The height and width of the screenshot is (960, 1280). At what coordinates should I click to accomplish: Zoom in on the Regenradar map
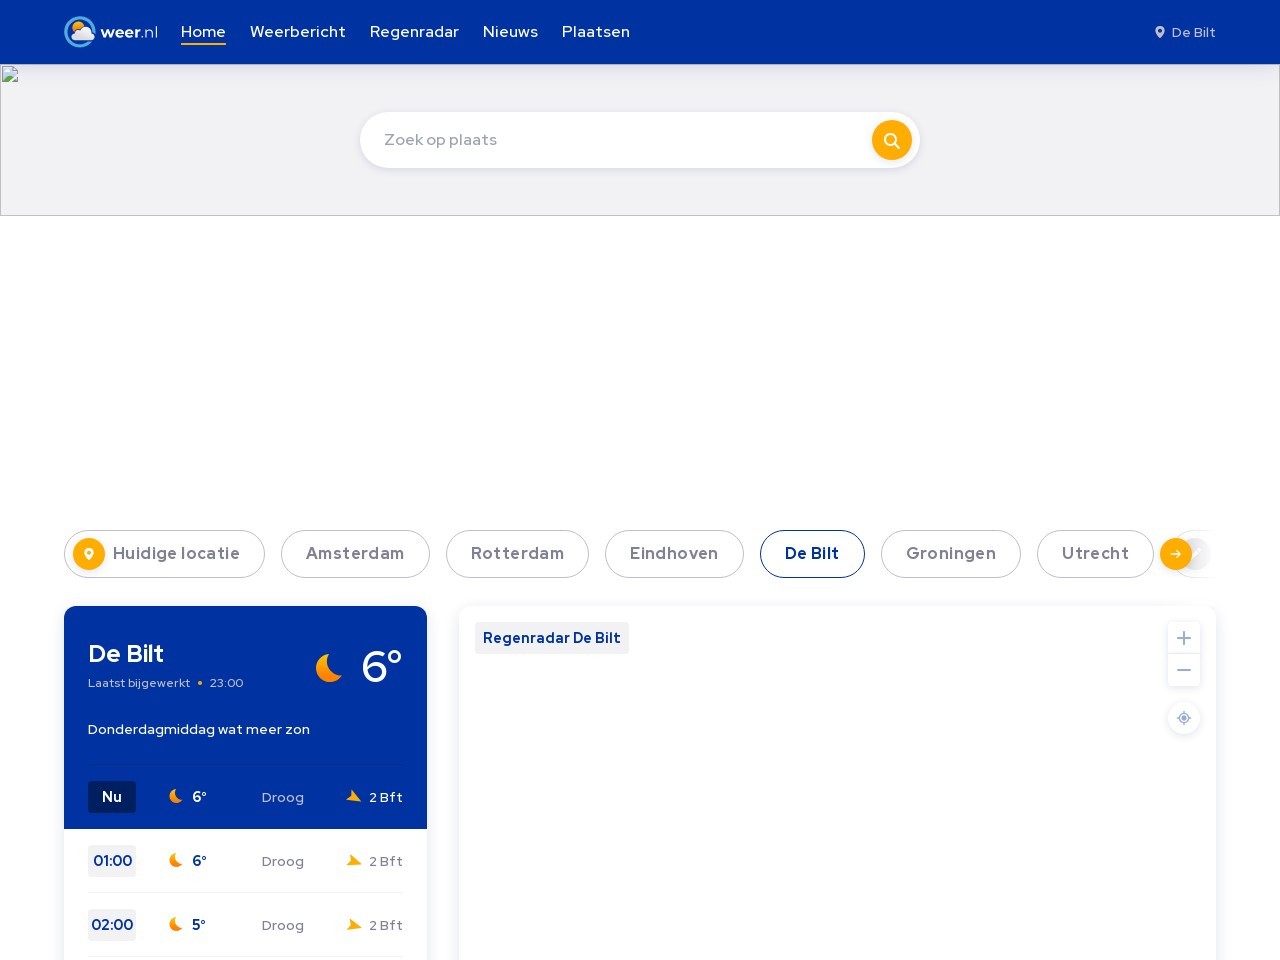[1184, 638]
